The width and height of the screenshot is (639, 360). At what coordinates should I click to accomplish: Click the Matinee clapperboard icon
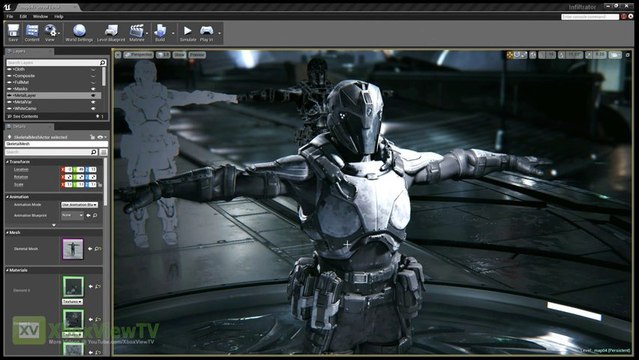coord(137,31)
